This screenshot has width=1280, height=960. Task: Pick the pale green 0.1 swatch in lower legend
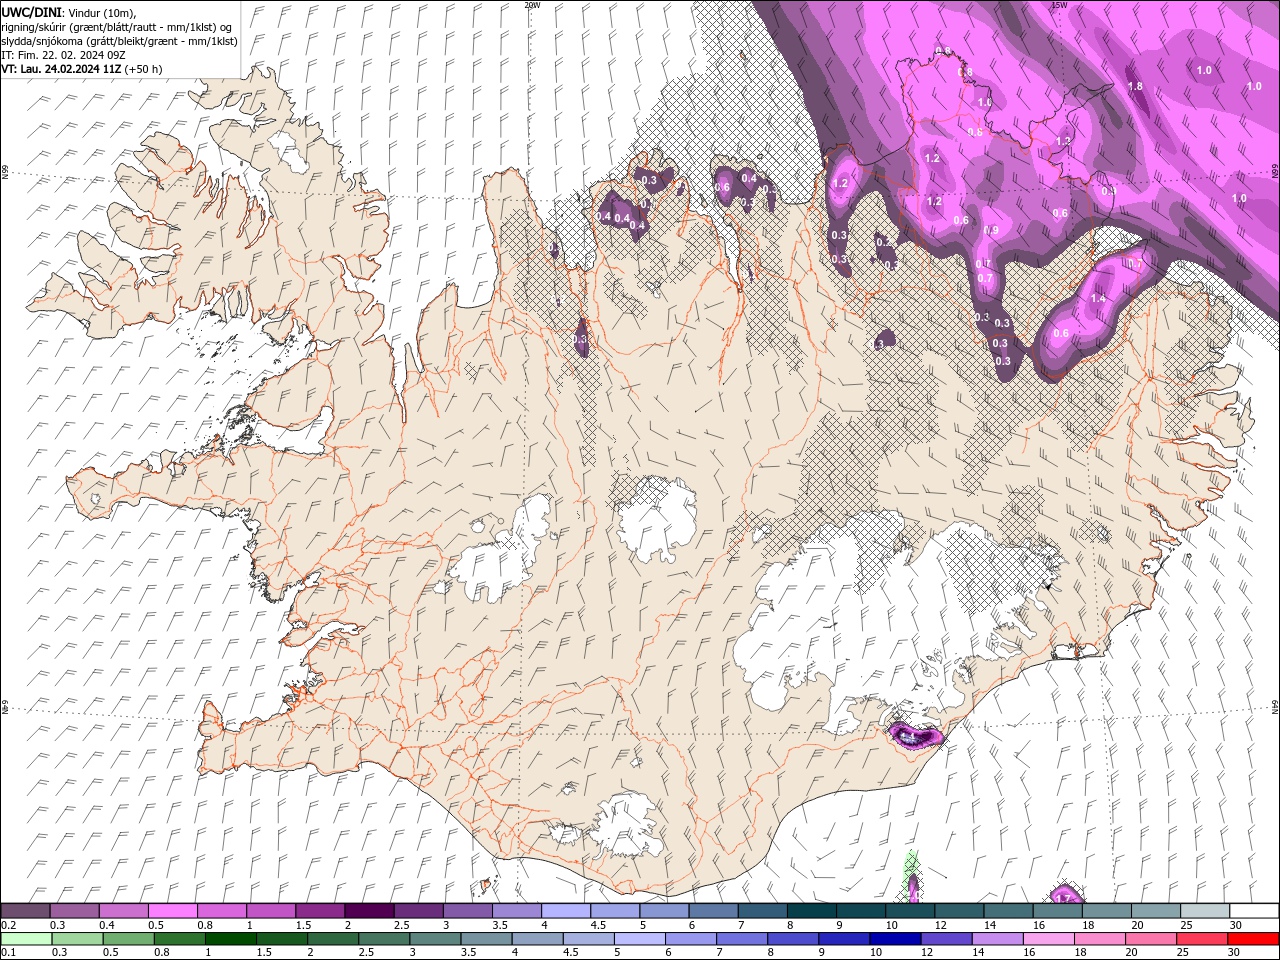point(26,939)
